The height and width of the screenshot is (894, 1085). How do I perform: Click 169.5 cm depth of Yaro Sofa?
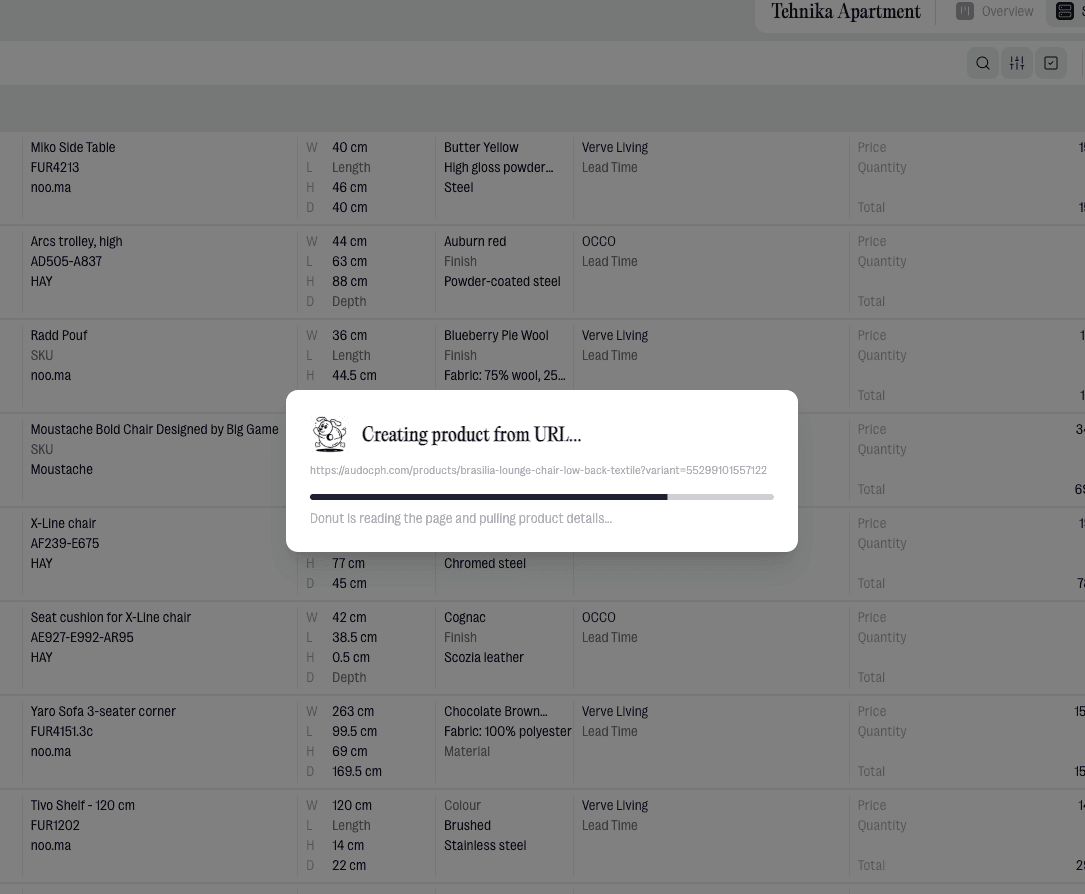[357, 772]
